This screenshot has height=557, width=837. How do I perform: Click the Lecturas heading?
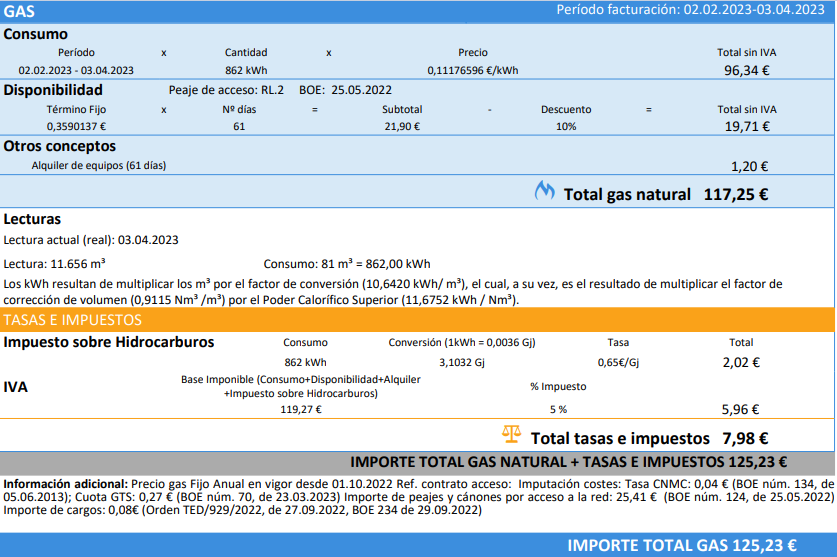point(32,219)
